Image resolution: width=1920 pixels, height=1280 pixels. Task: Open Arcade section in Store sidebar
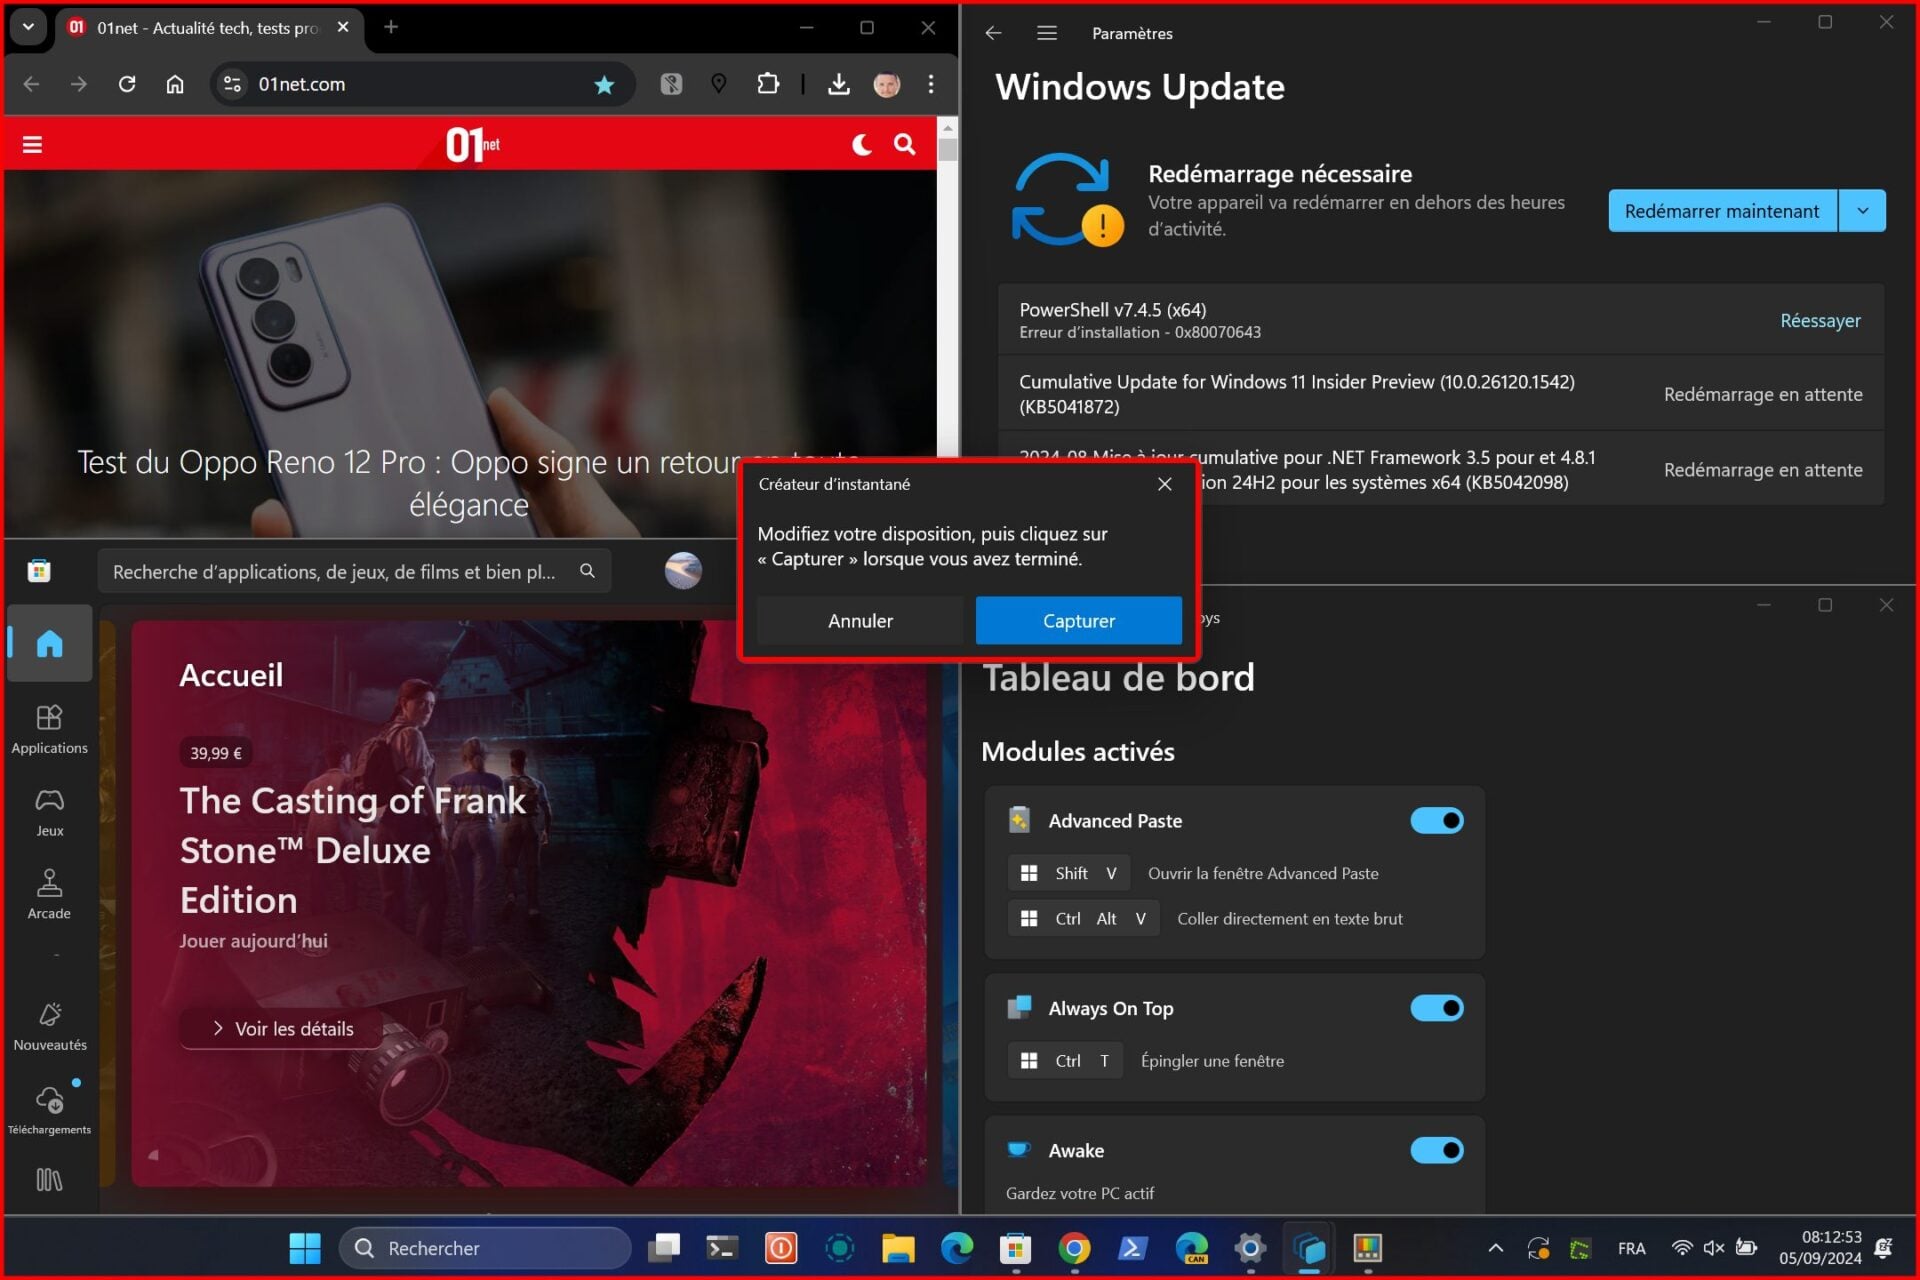[49, 894]
